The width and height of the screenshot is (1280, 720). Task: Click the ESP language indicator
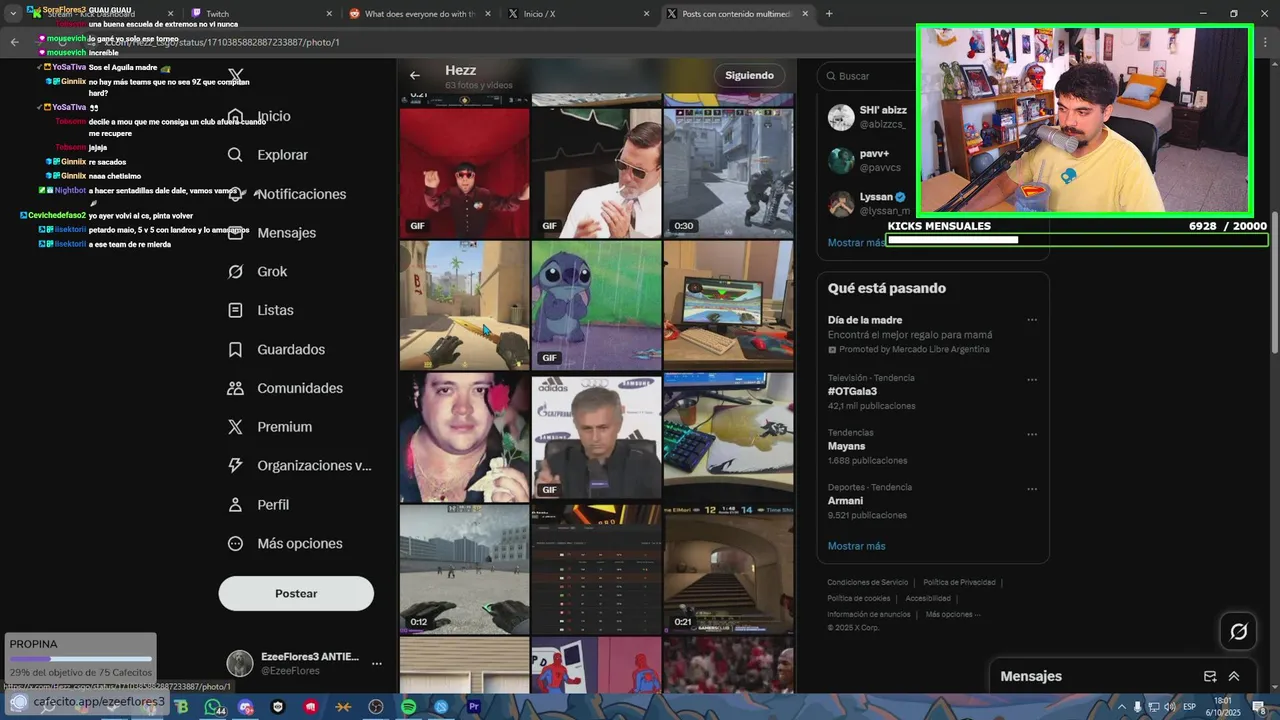(1189, 707)
